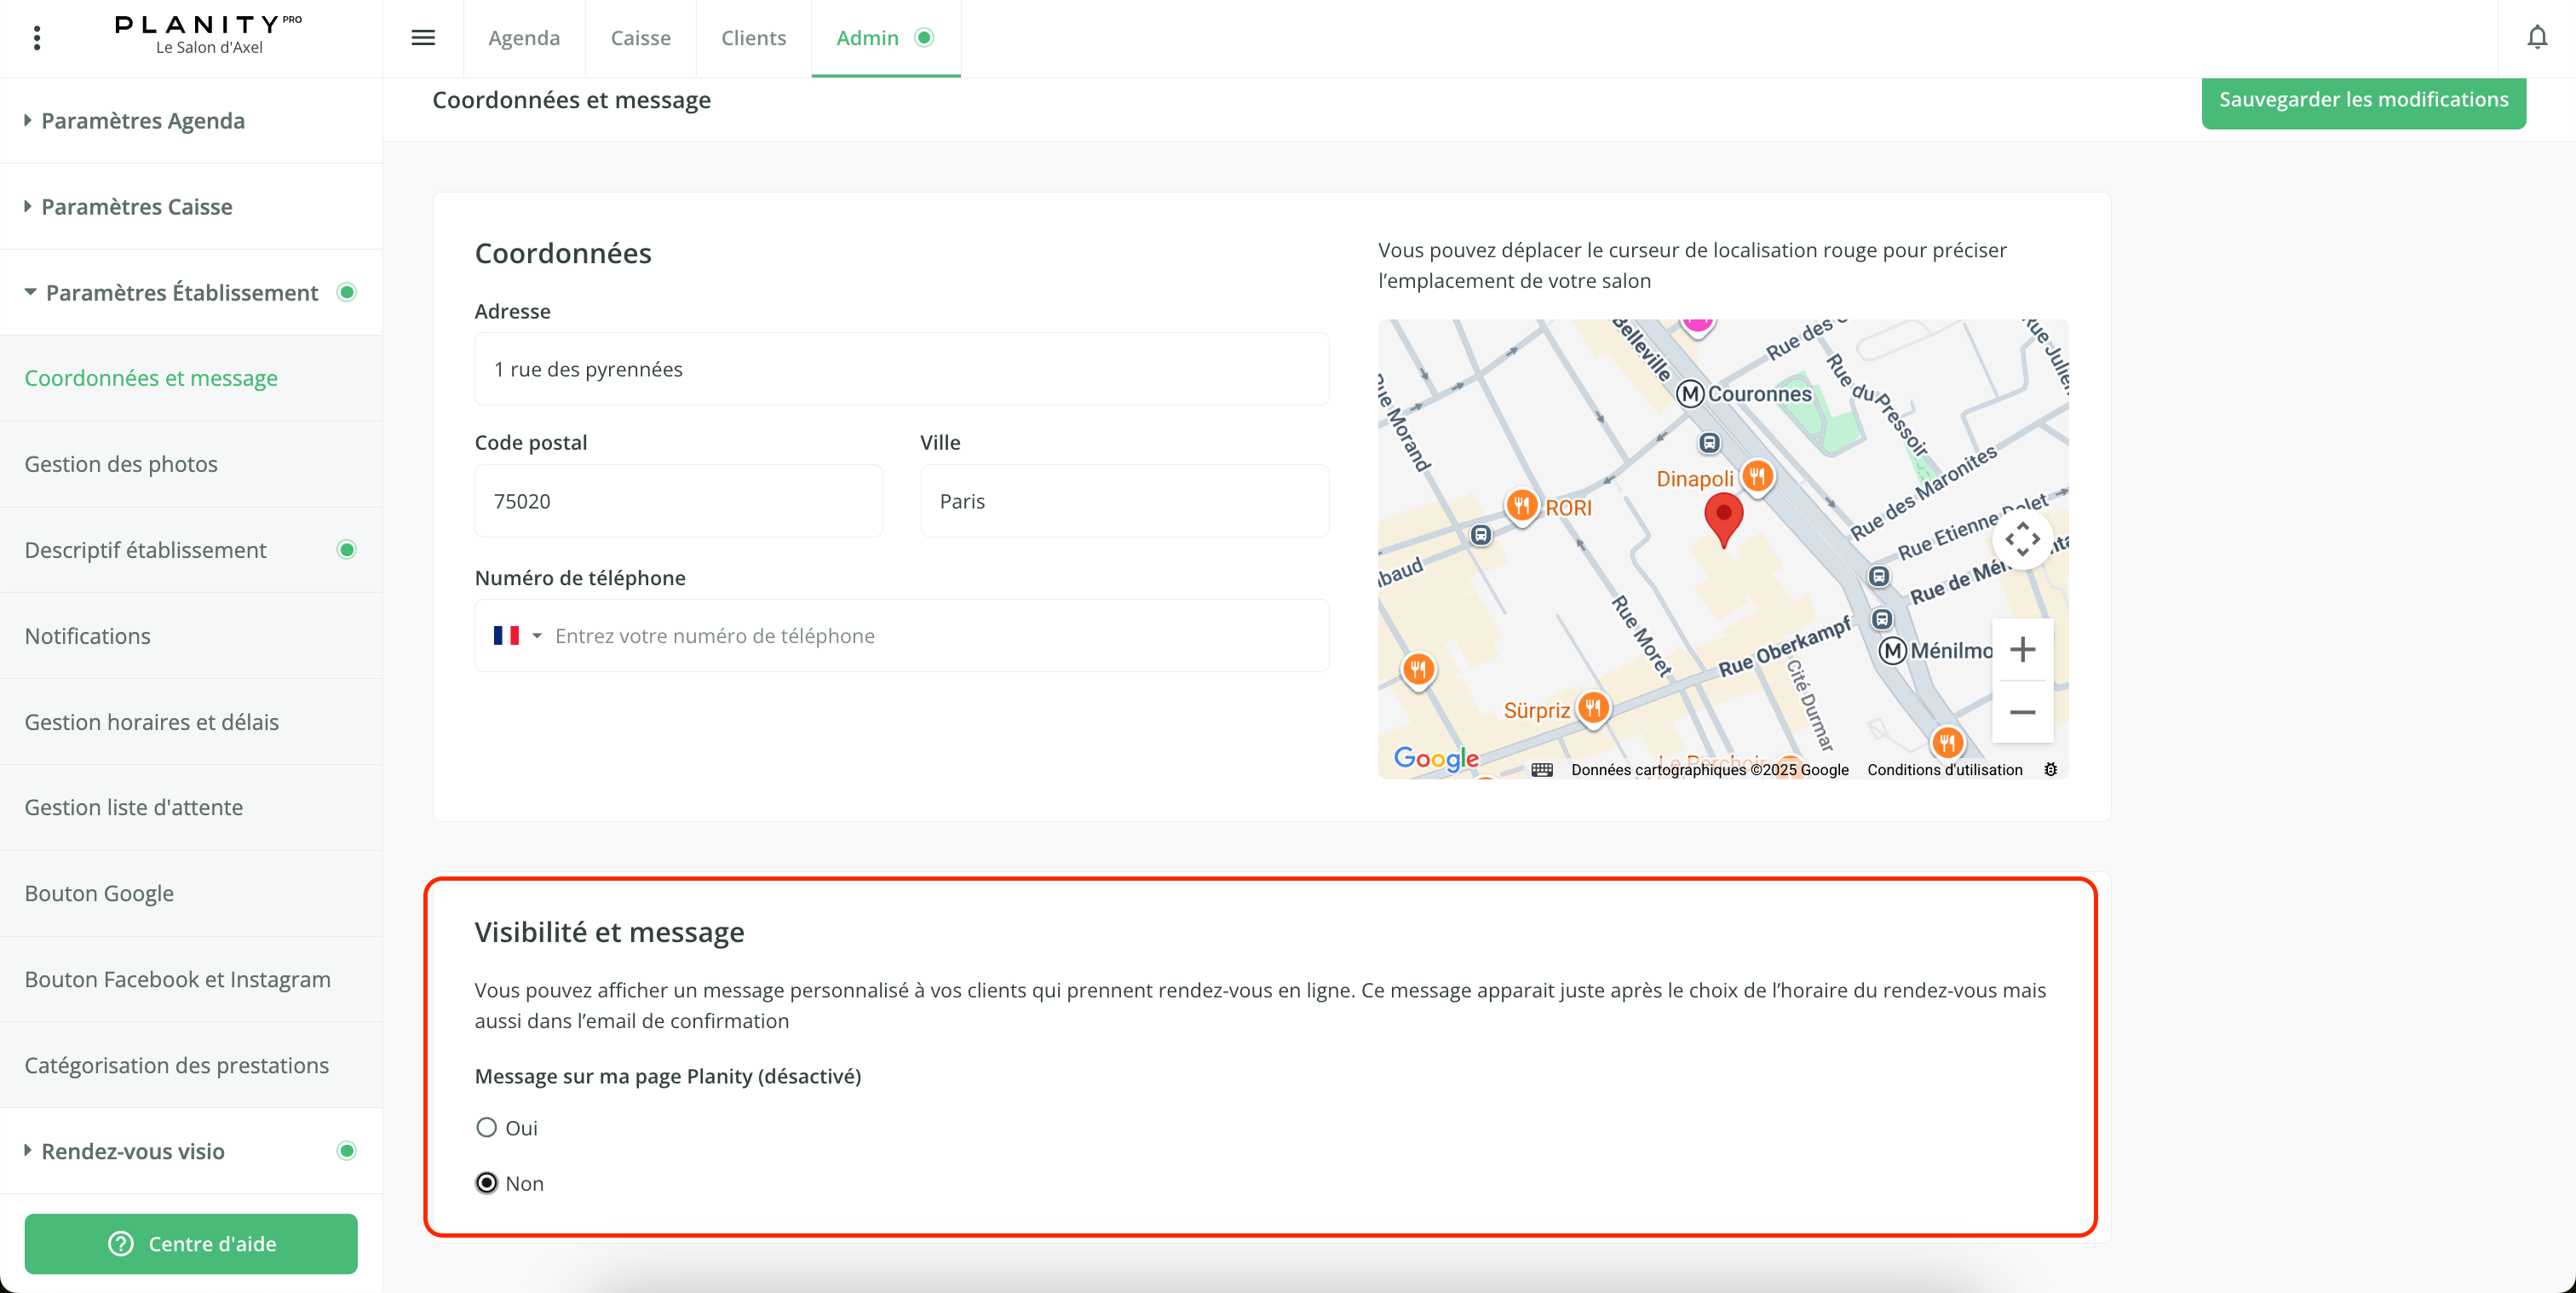
Task: Click the Couronnes metro station icon
Action: [x=1690, y=394]
